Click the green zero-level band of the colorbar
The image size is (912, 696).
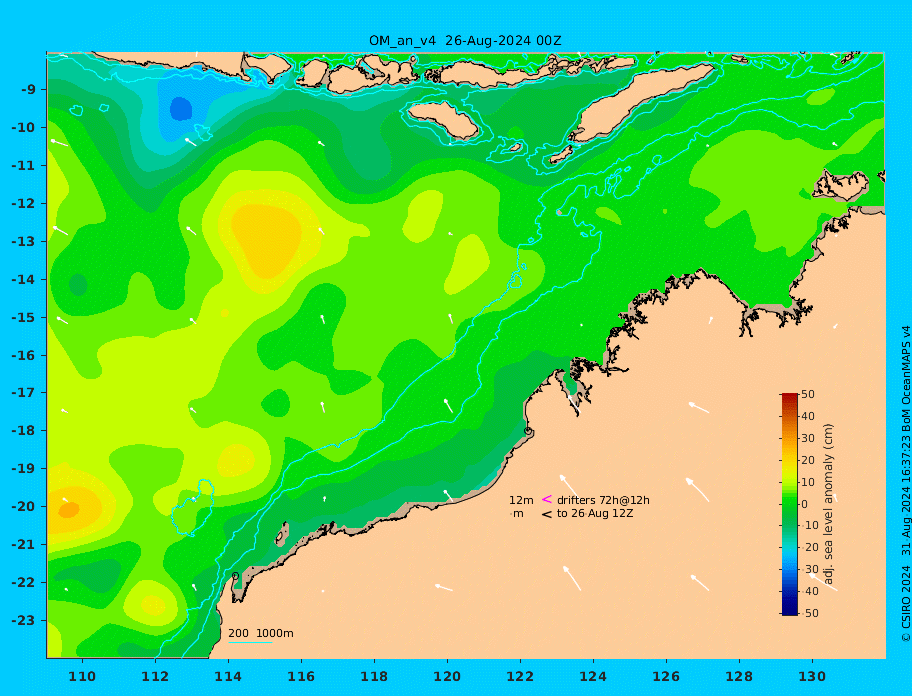pos(789,504)
